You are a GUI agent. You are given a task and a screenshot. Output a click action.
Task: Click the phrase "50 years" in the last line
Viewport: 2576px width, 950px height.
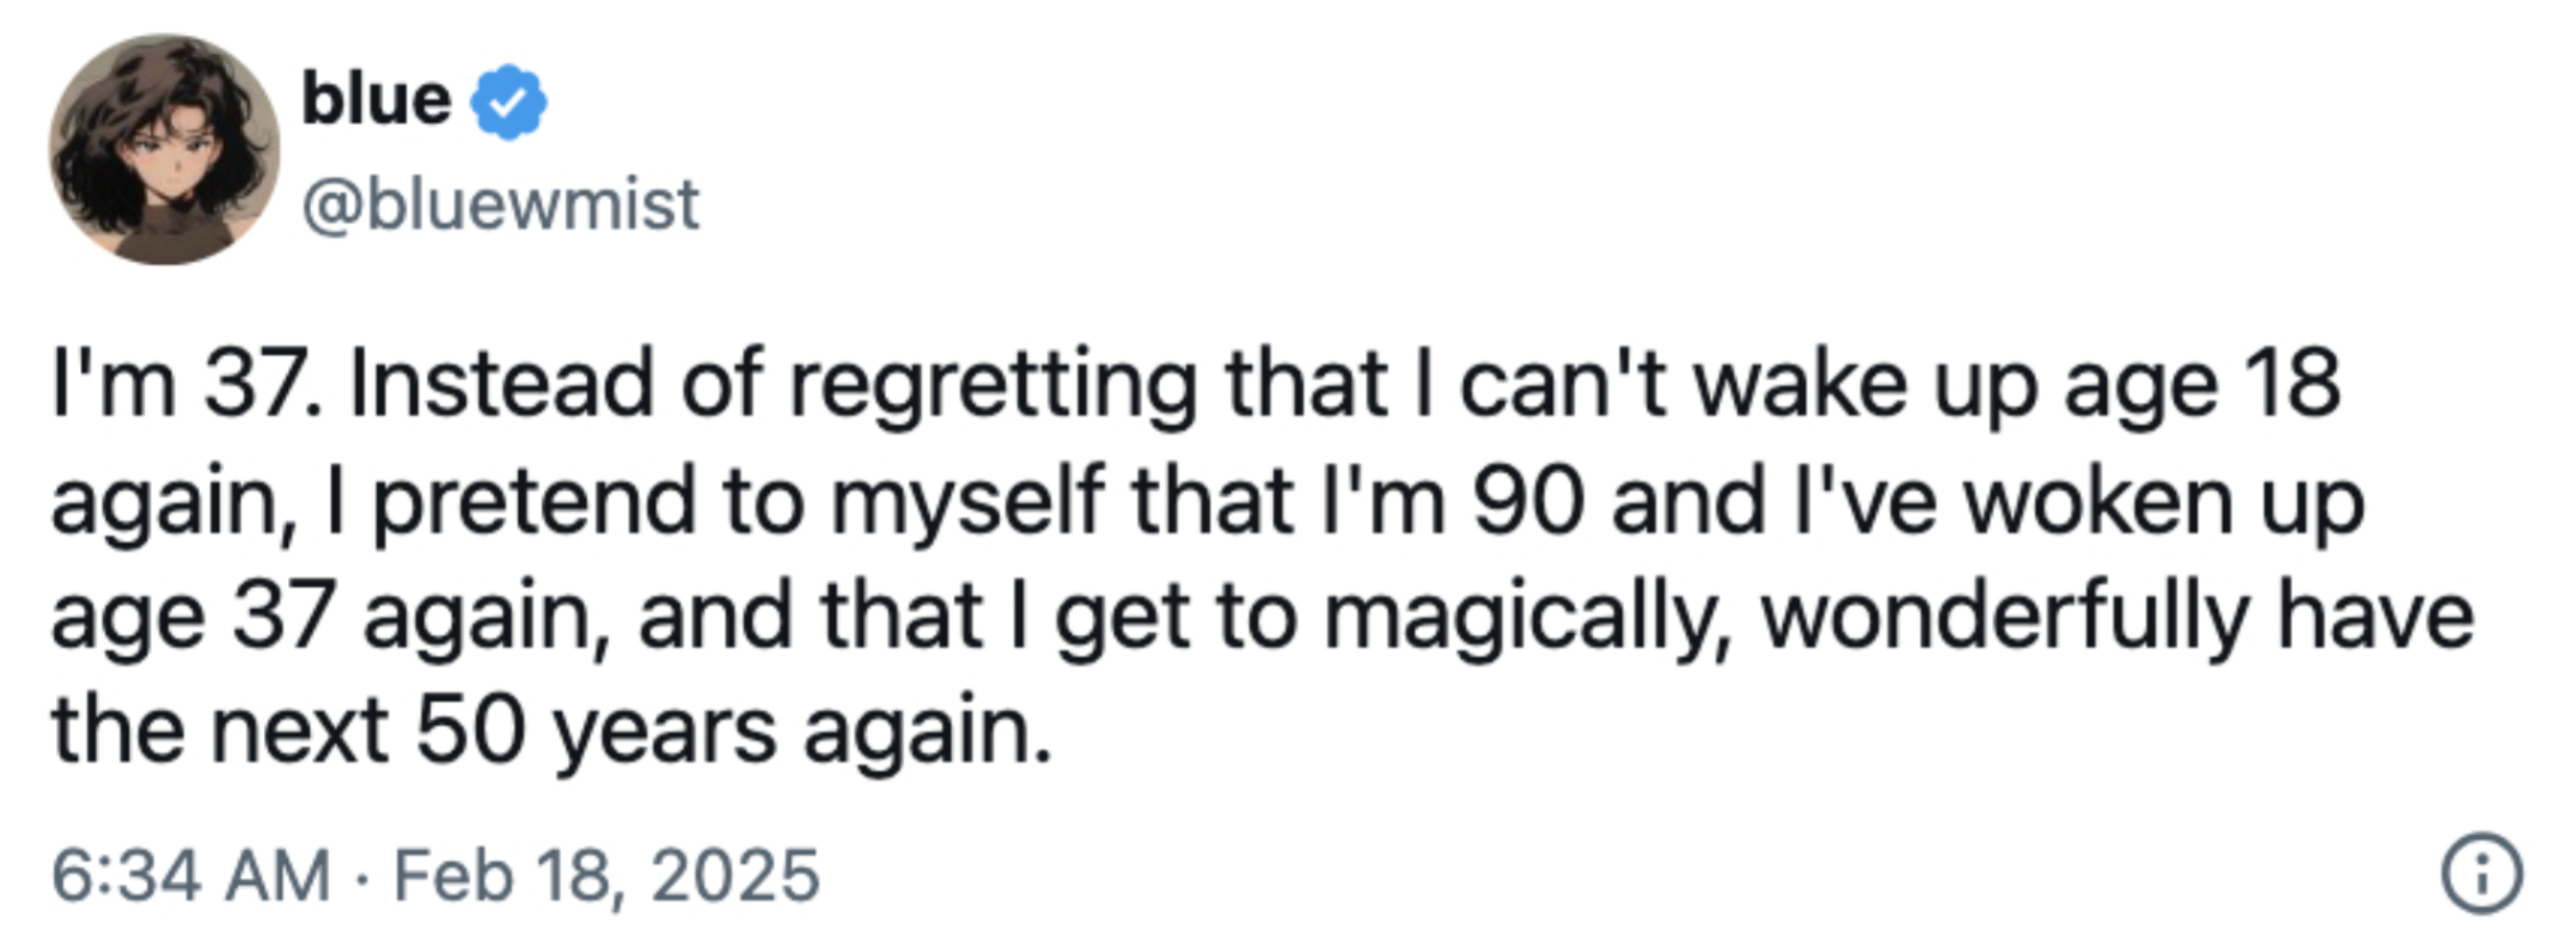coord(596,735)
